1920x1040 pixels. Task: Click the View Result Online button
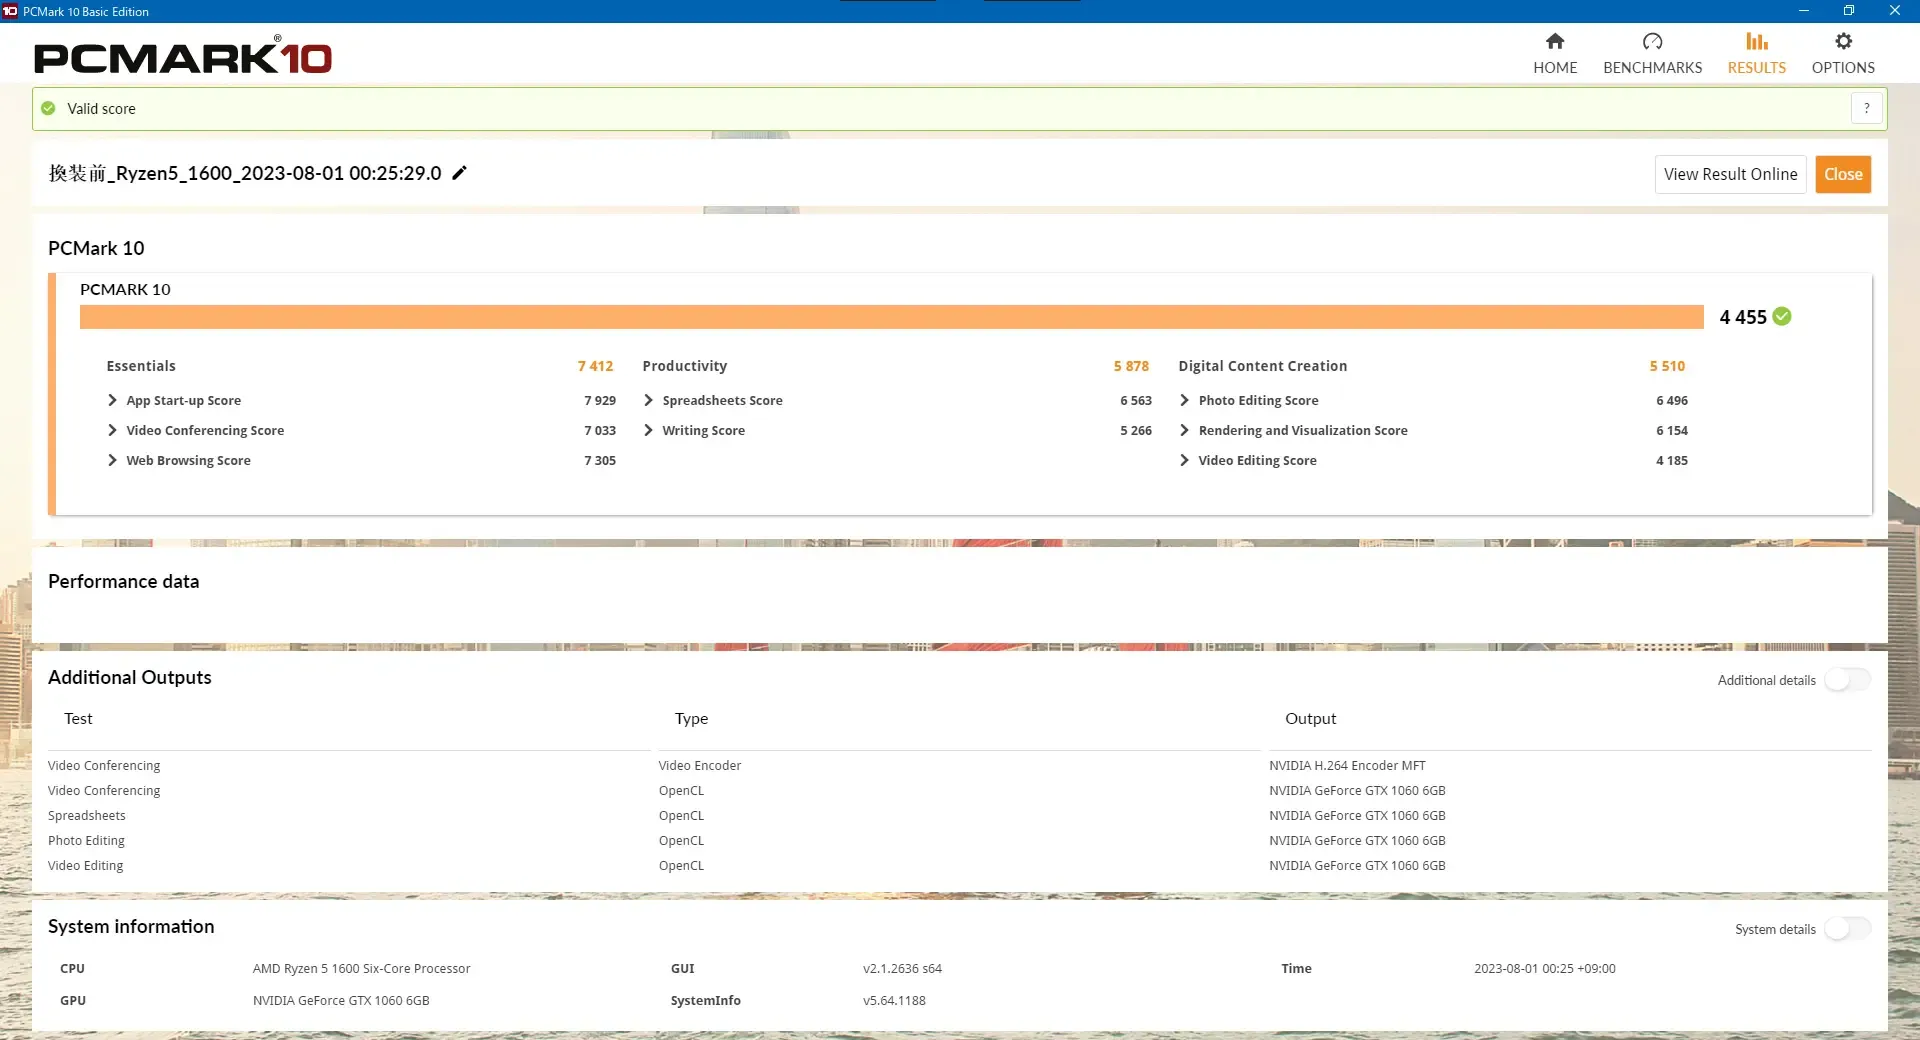click(1730, 174)
